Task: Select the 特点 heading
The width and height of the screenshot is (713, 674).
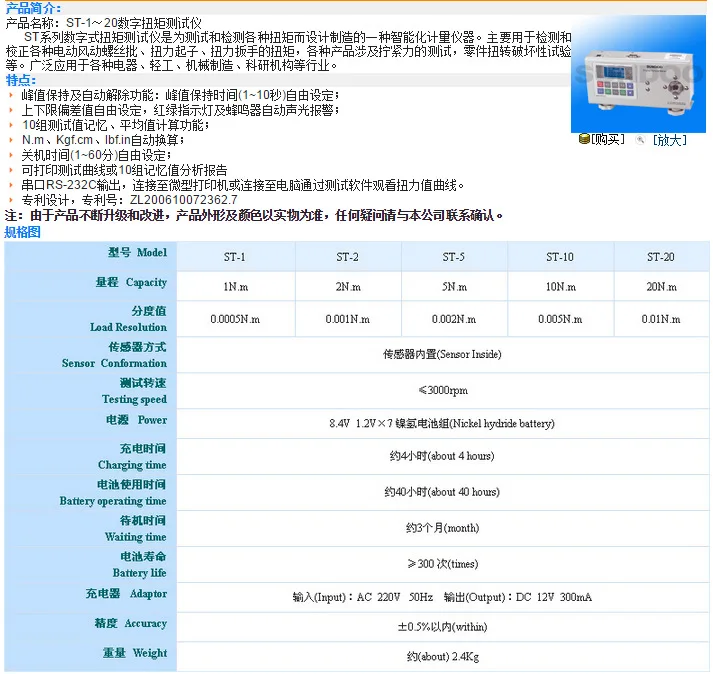Action: point(20,80)
